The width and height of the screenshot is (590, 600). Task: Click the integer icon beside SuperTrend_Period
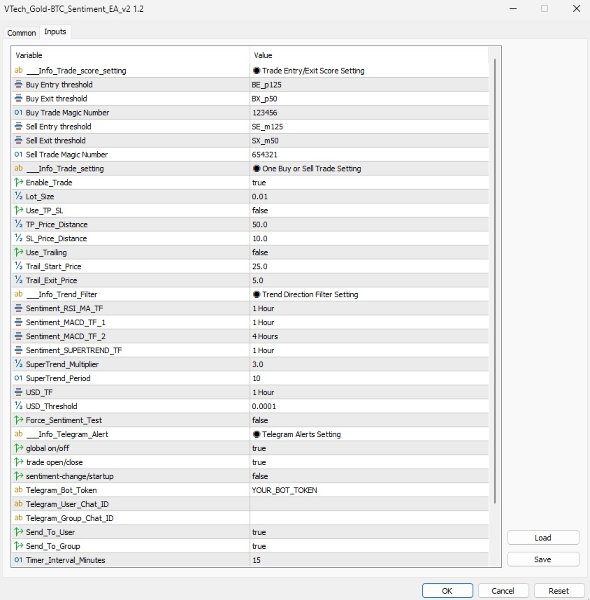[18, 378]
